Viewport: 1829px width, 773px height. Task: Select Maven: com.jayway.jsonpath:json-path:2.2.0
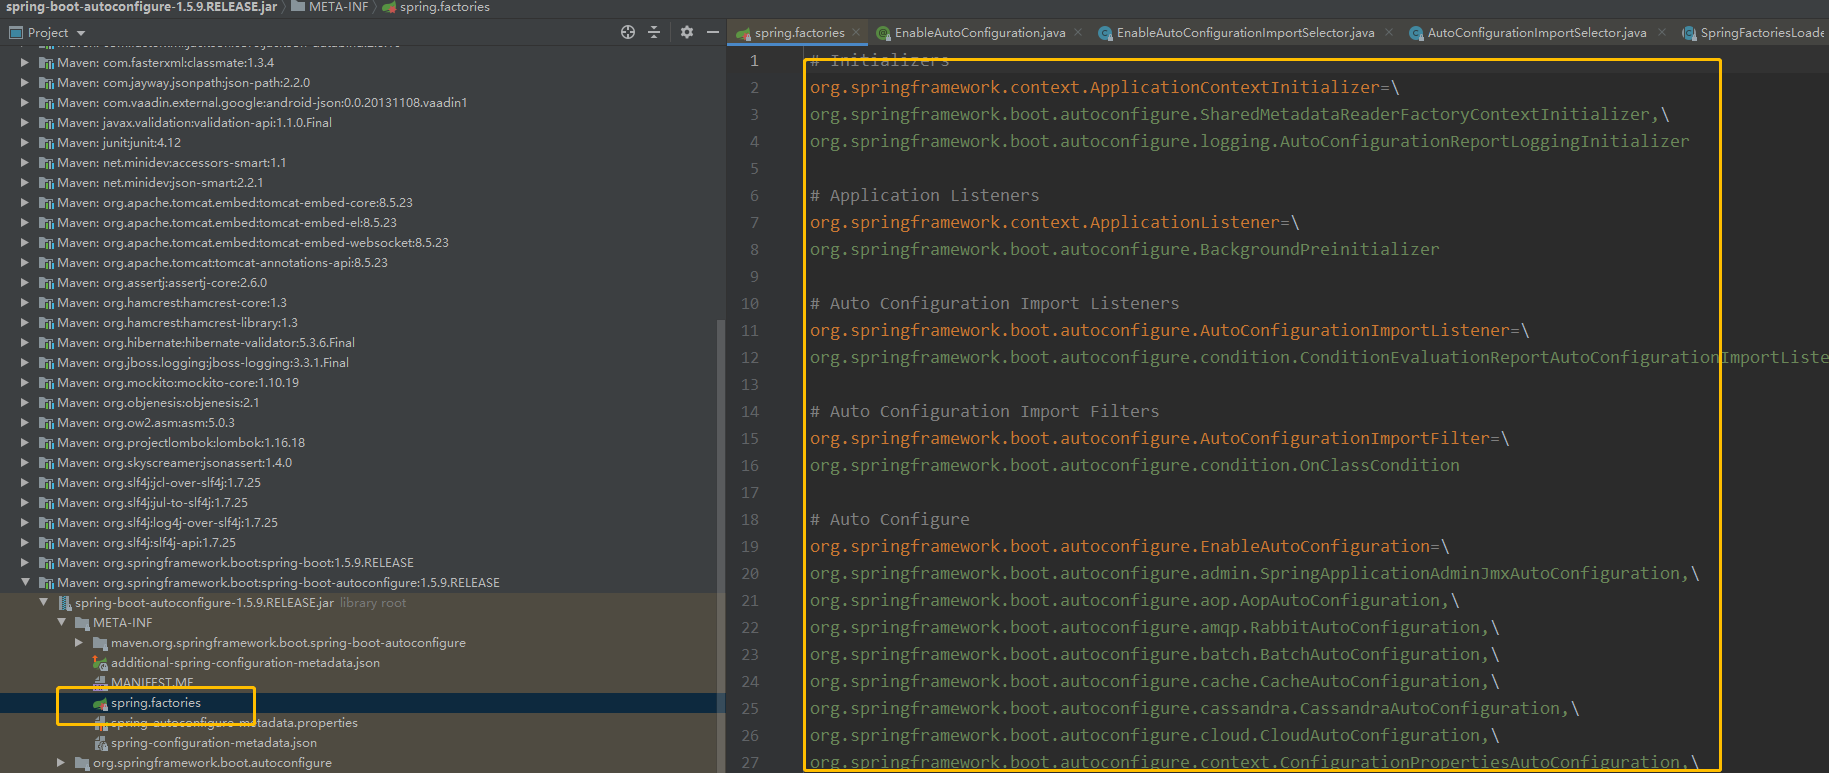click(x=183, y=83)
